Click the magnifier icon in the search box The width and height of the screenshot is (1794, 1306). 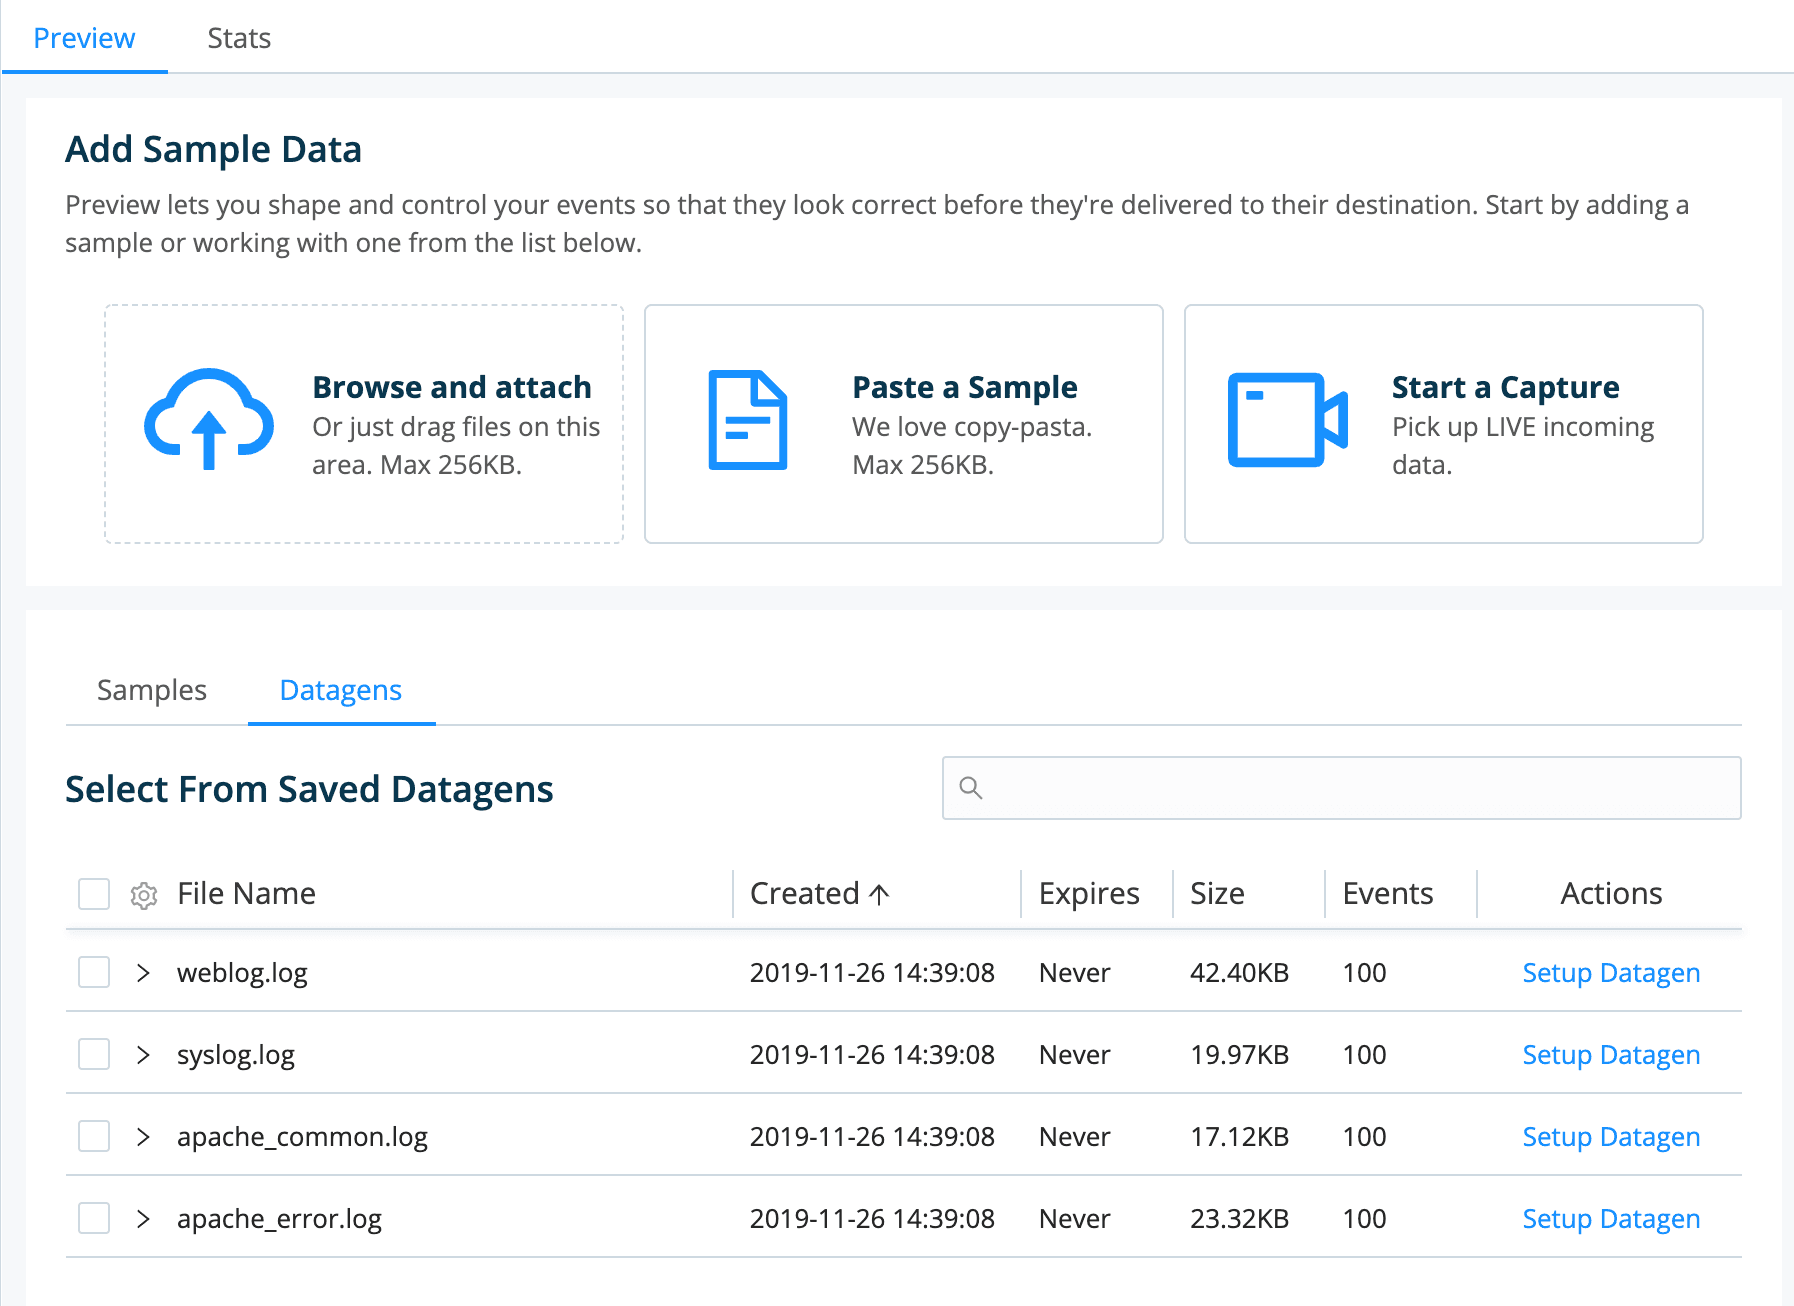click(x=971, y=788)
